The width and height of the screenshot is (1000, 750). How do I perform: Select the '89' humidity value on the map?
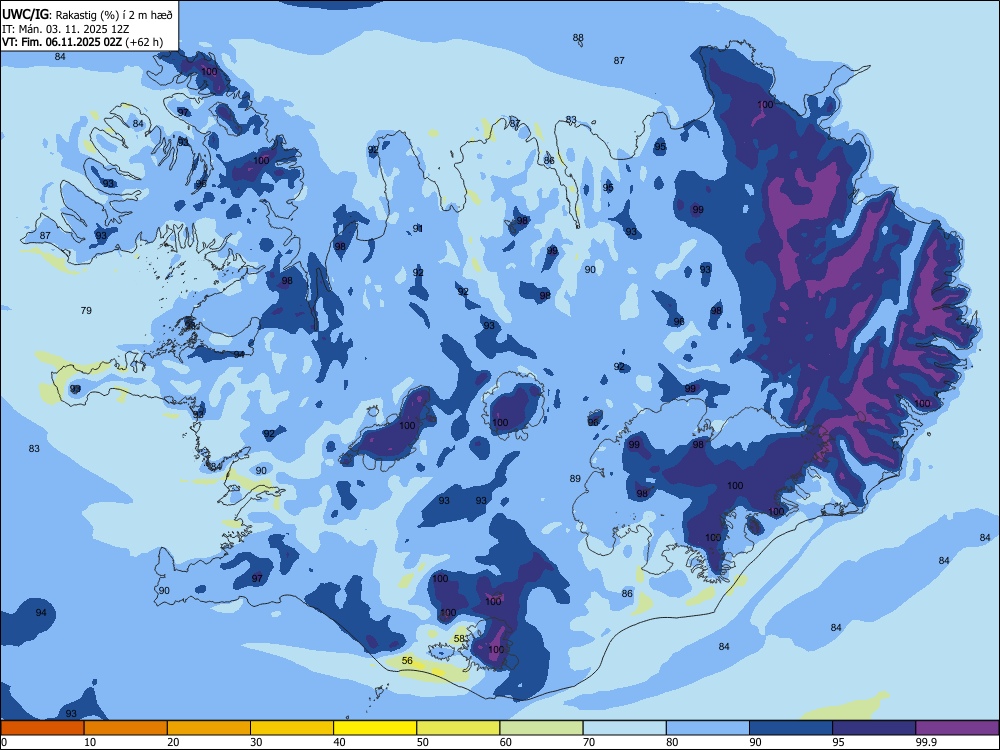coord(575,478)
